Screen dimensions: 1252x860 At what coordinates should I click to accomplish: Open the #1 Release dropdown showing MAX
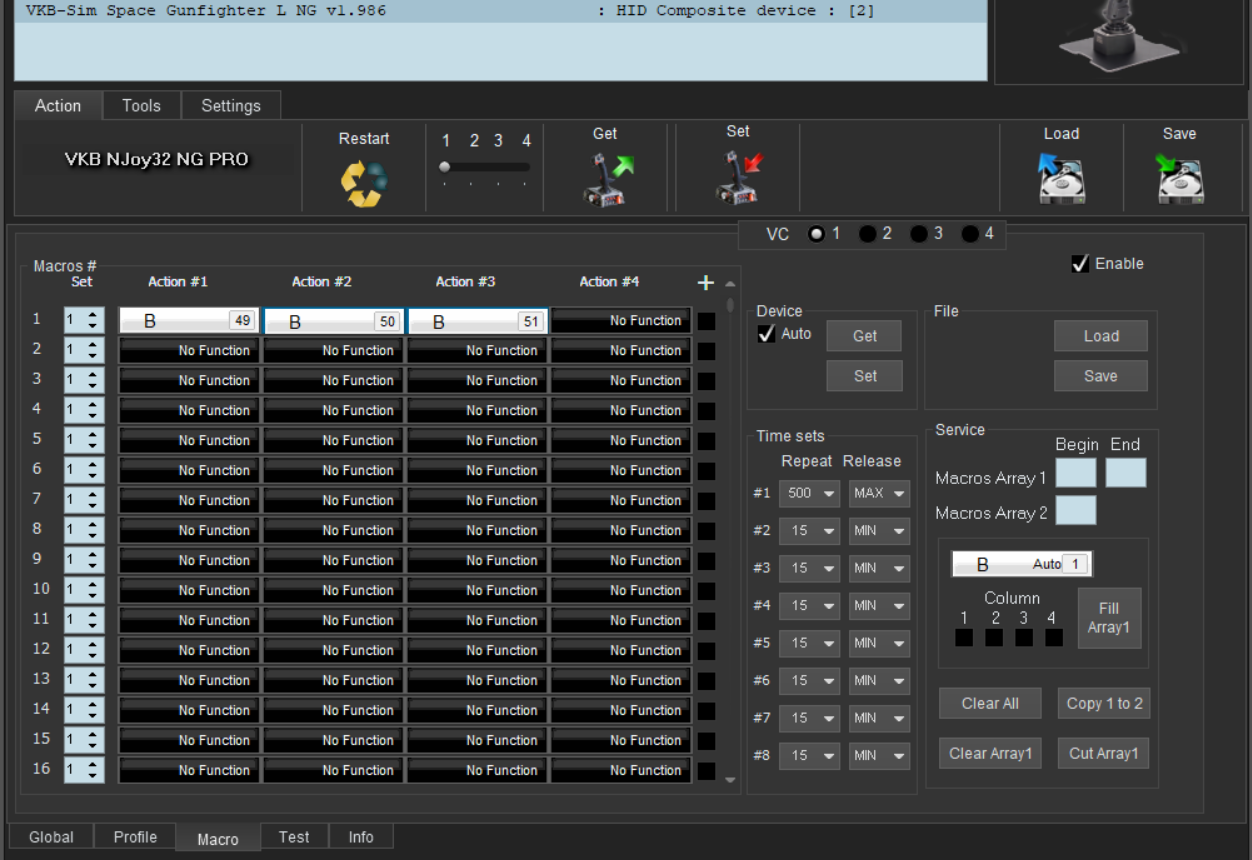[x=880, y=493]
